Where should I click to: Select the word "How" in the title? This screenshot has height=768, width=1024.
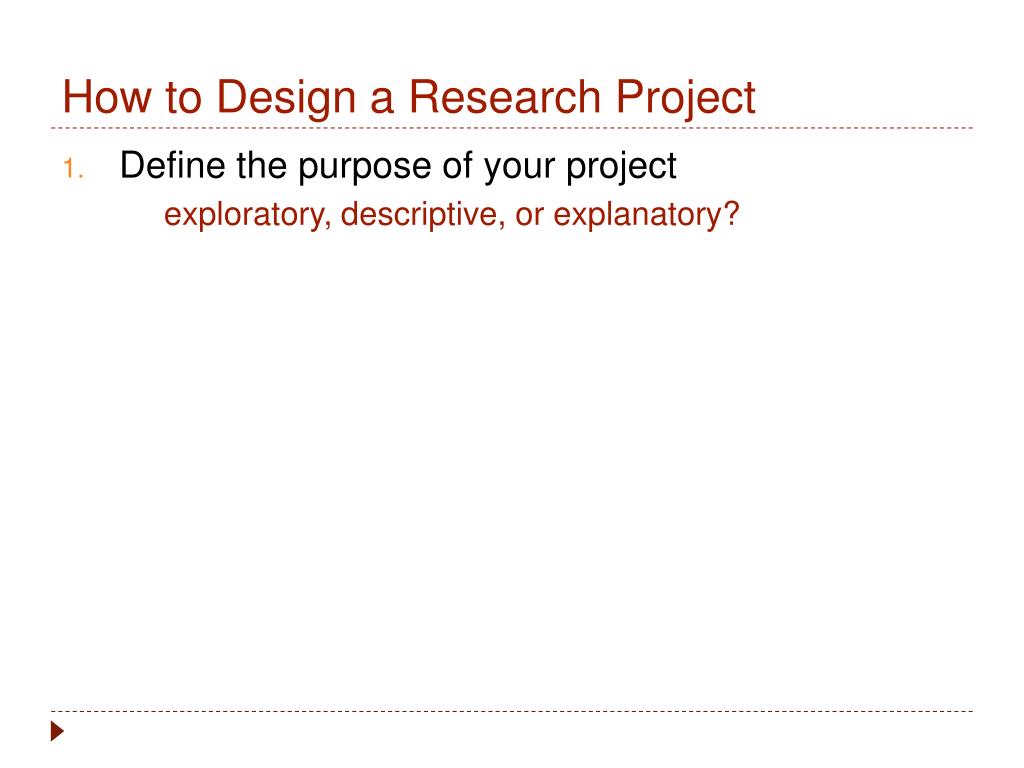click(106, 97)
